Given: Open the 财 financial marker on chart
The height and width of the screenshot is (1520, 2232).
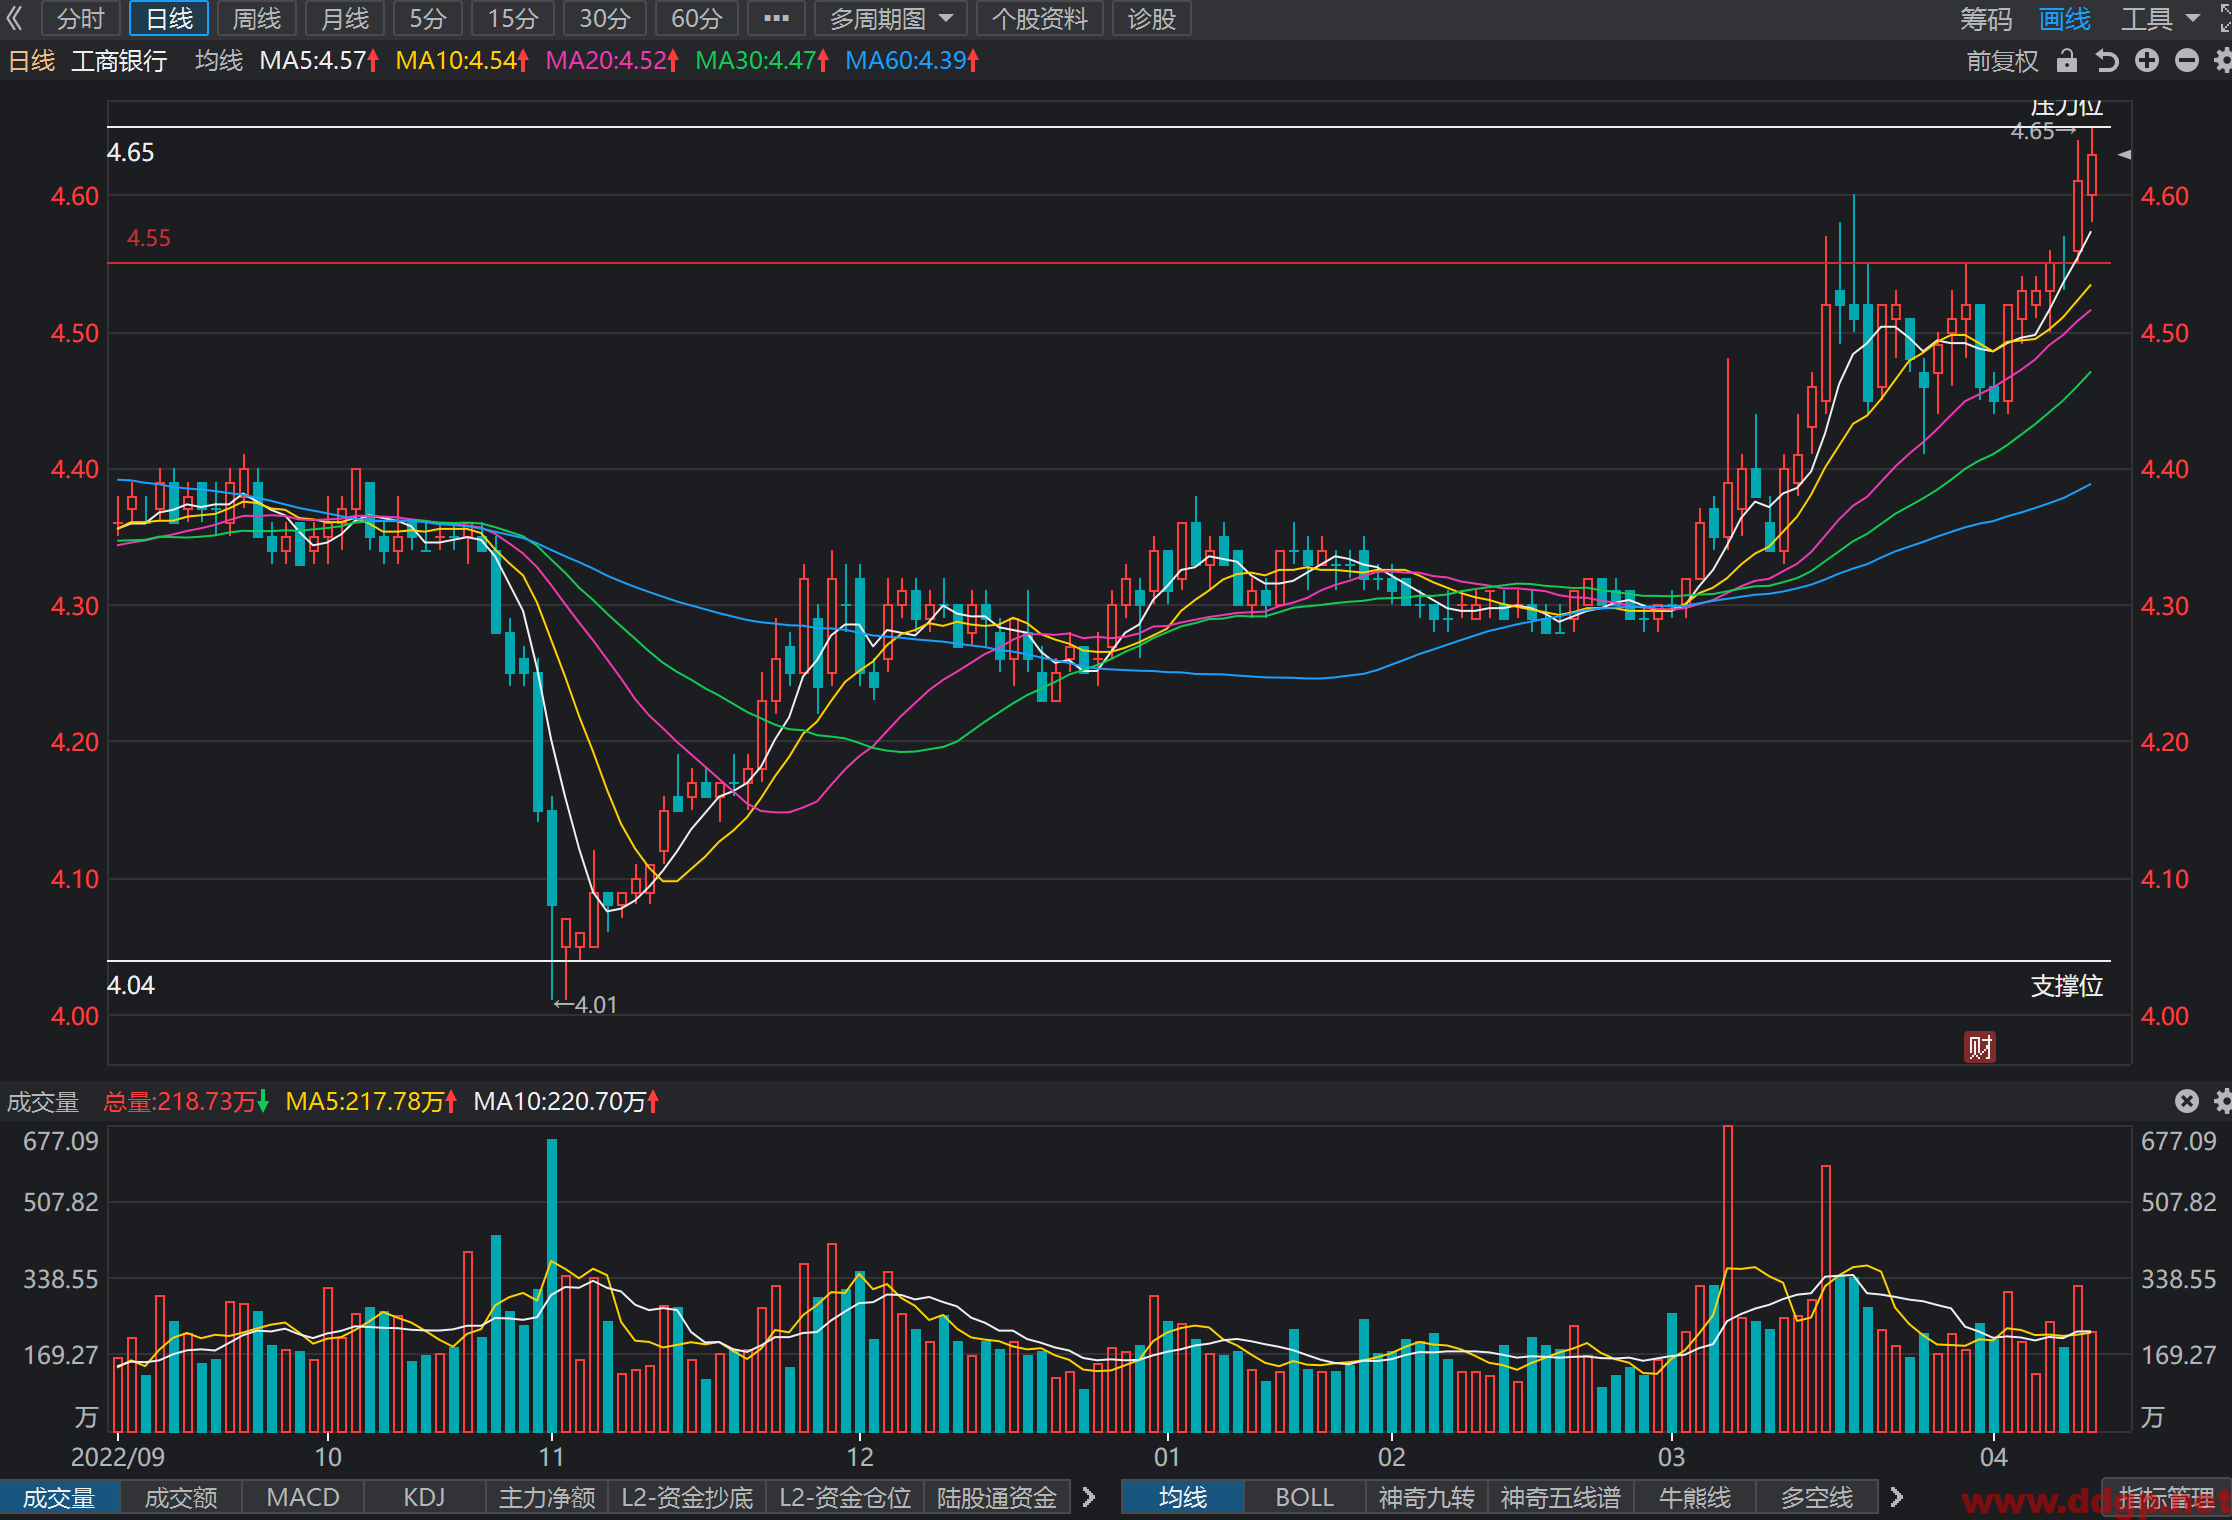Looking at the screenshot, I should tap(1980, 1047).
